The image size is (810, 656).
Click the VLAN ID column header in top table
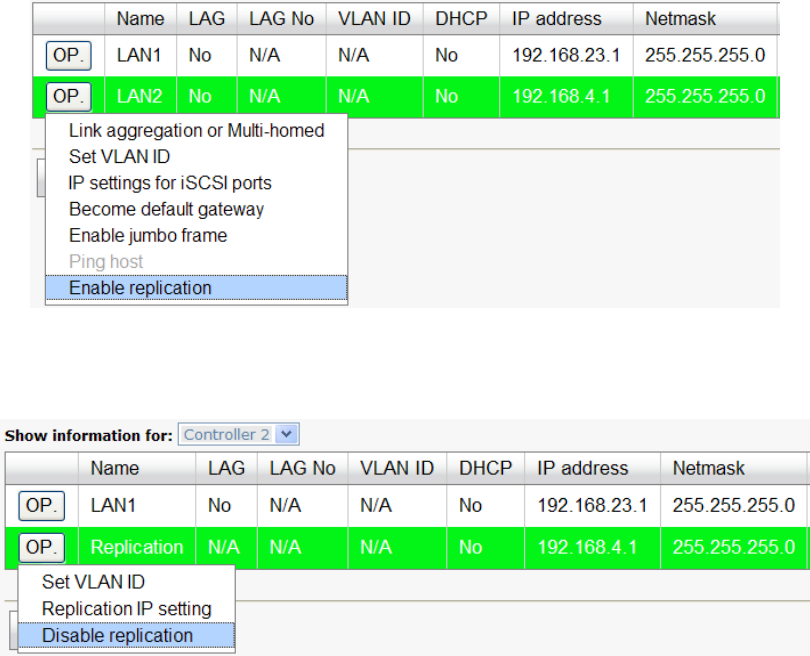(374, 19)
